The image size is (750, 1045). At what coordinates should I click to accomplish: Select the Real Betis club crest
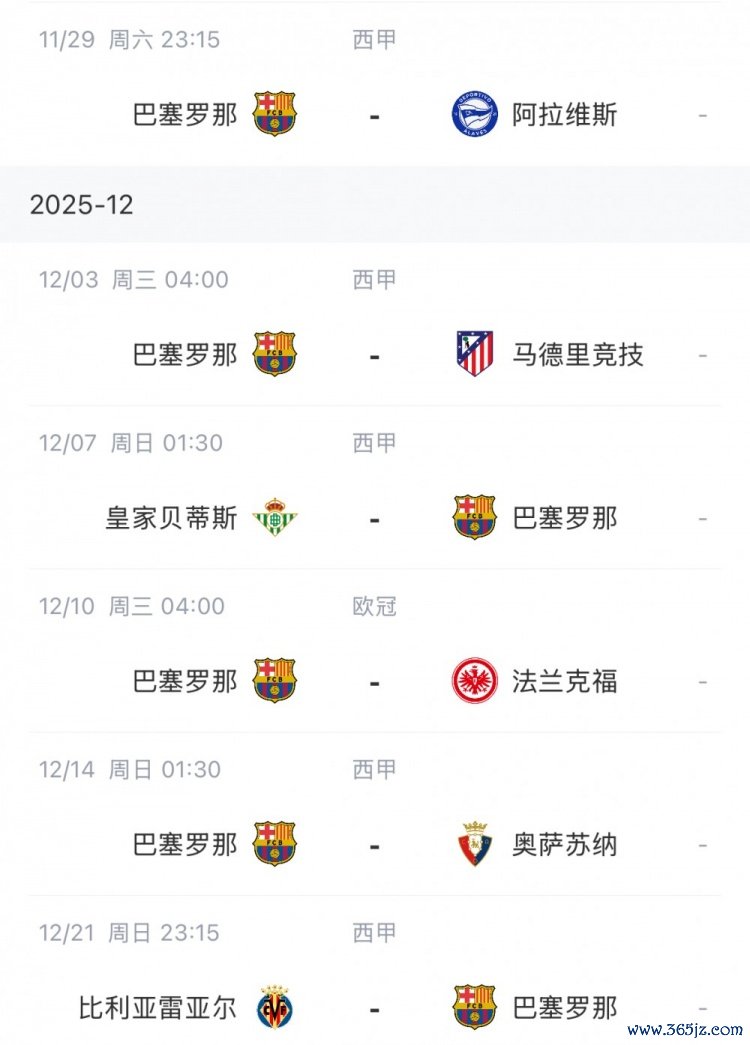click(274, 518)
